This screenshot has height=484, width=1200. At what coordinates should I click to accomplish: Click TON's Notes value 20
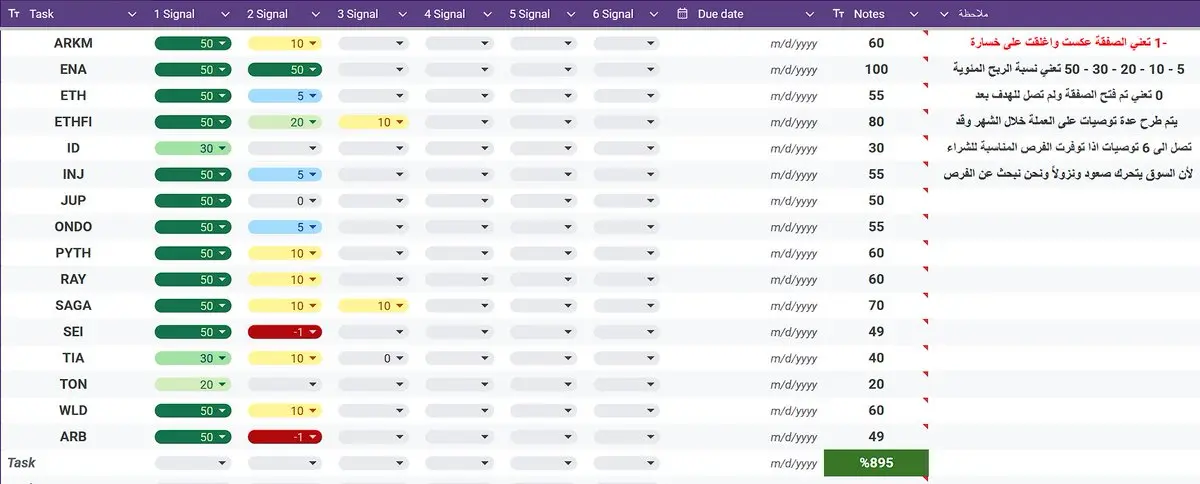(x=876, y=384)
